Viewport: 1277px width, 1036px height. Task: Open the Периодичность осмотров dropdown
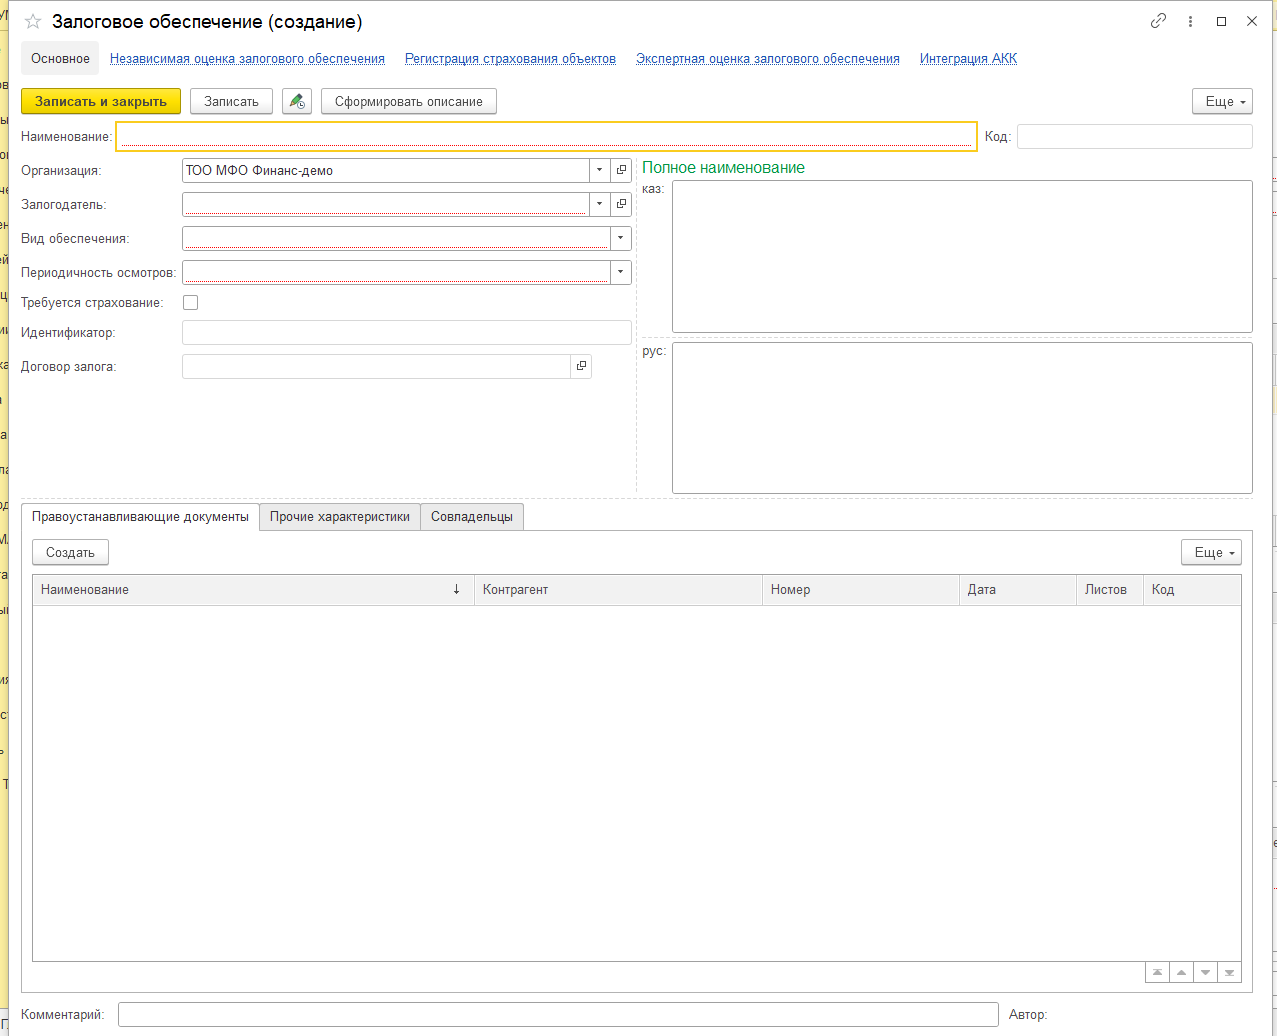click(621, 272)
